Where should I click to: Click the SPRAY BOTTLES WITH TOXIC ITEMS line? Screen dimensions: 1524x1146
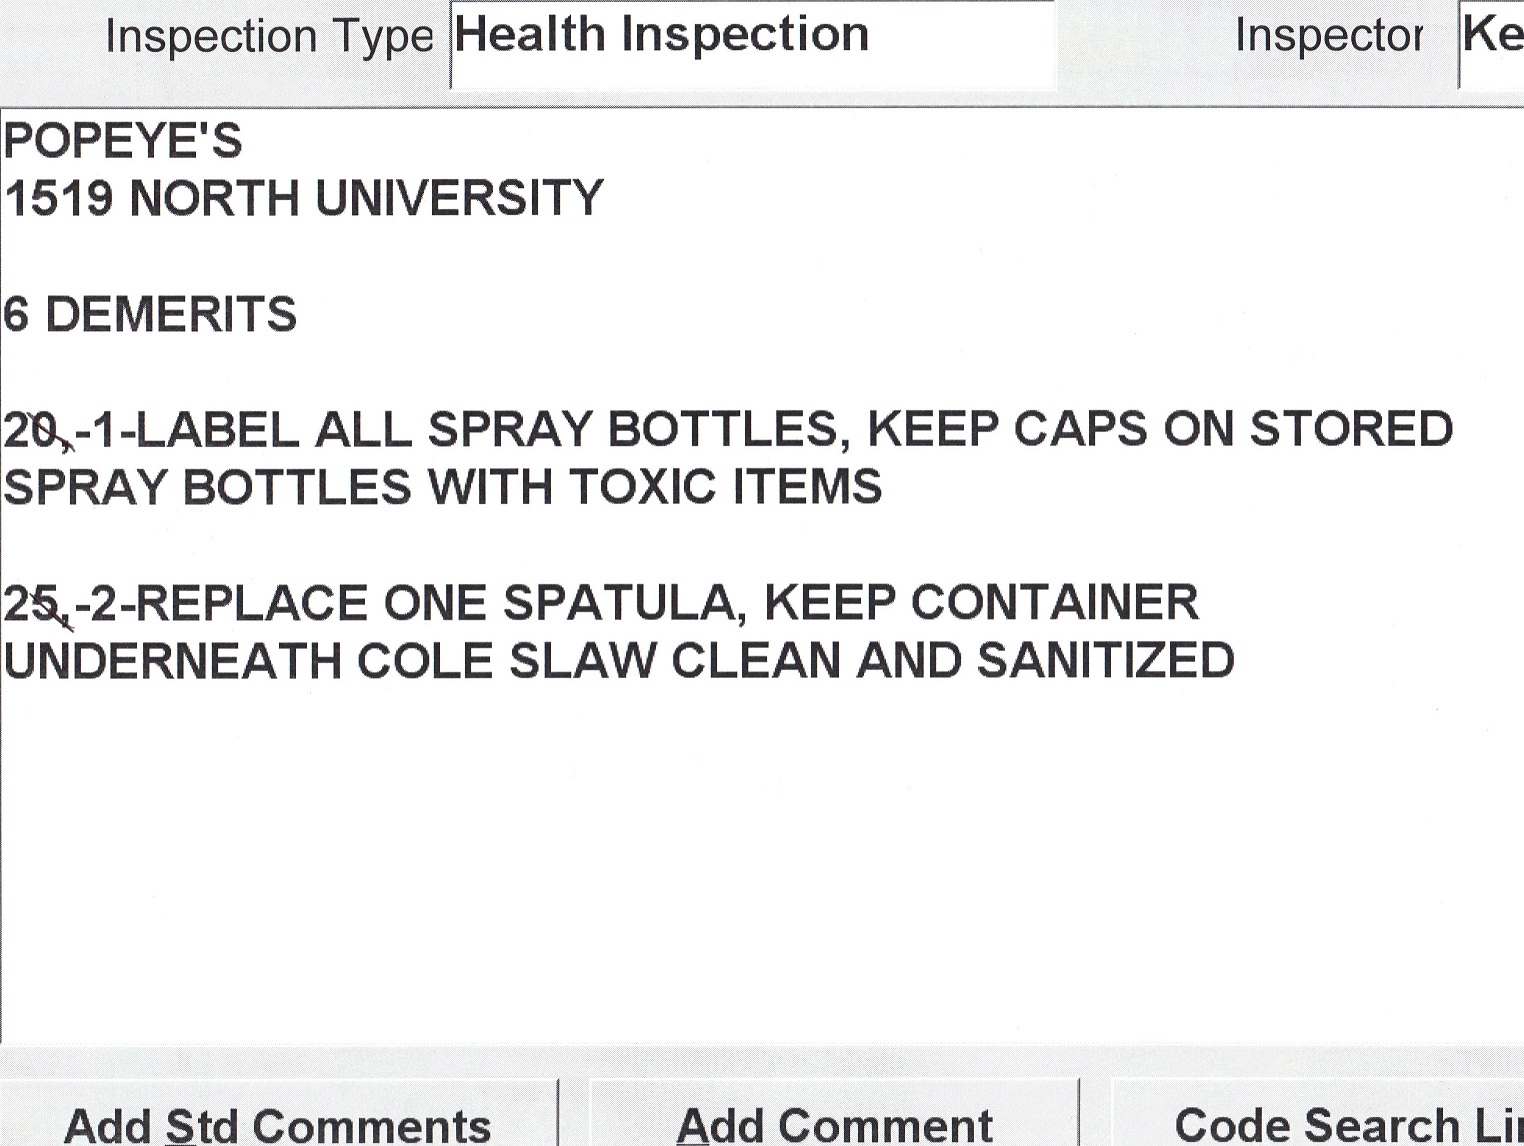coord(443,488)
